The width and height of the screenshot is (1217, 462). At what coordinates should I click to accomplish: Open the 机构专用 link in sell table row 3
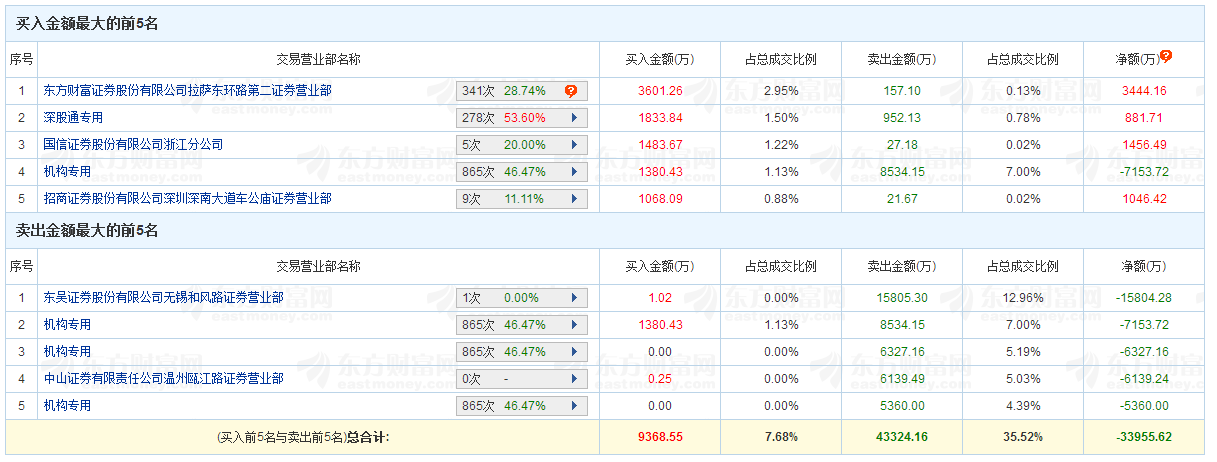pos(67,352)
